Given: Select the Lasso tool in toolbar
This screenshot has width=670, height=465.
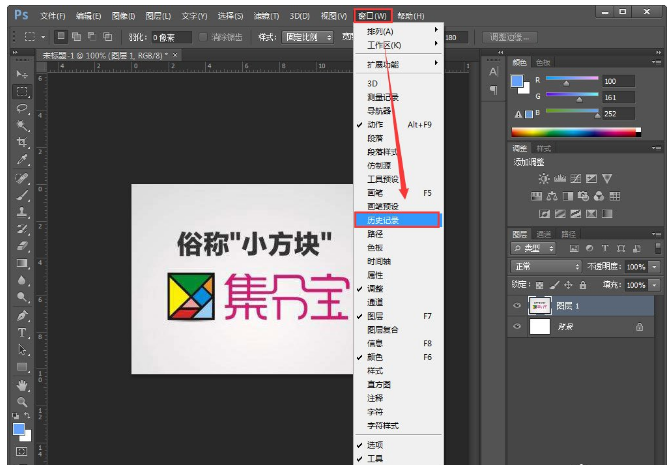Looking at the screenshot, I should 21,108.
